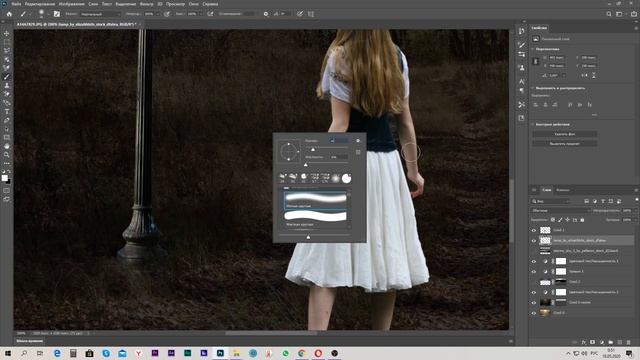The height and width of the screenshot is (360, 640).
Task: Click the delete layer trash icon
Action: (629, 342)
